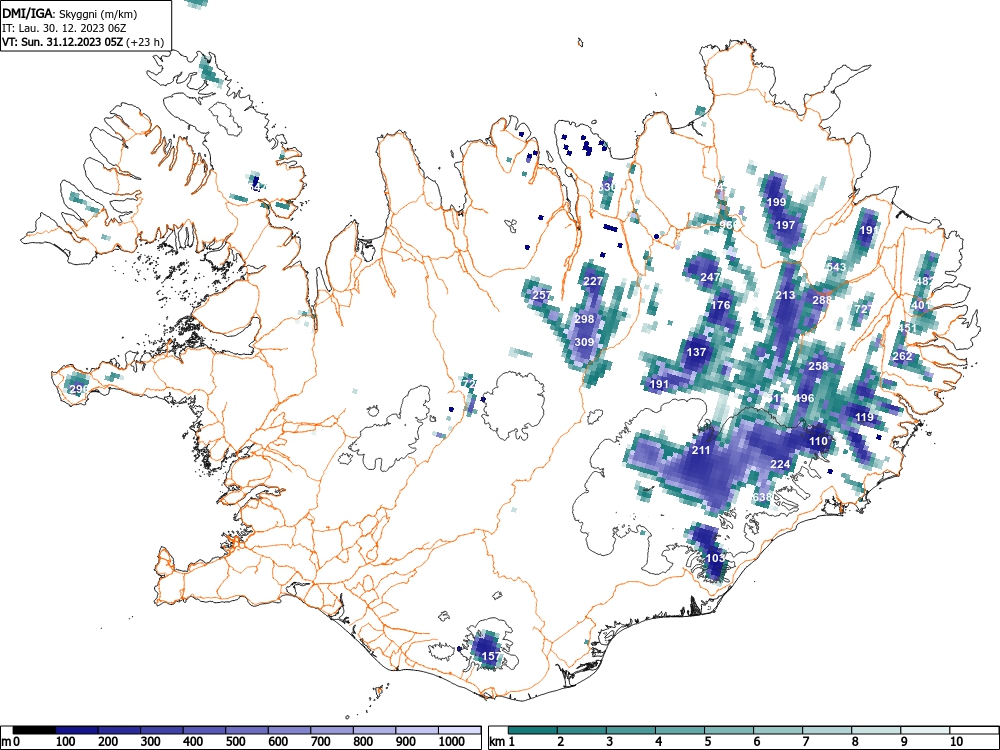Screen dimensions: 1000x750
Task: Click the 197 visibility value on the map
Action: point(785,225)
